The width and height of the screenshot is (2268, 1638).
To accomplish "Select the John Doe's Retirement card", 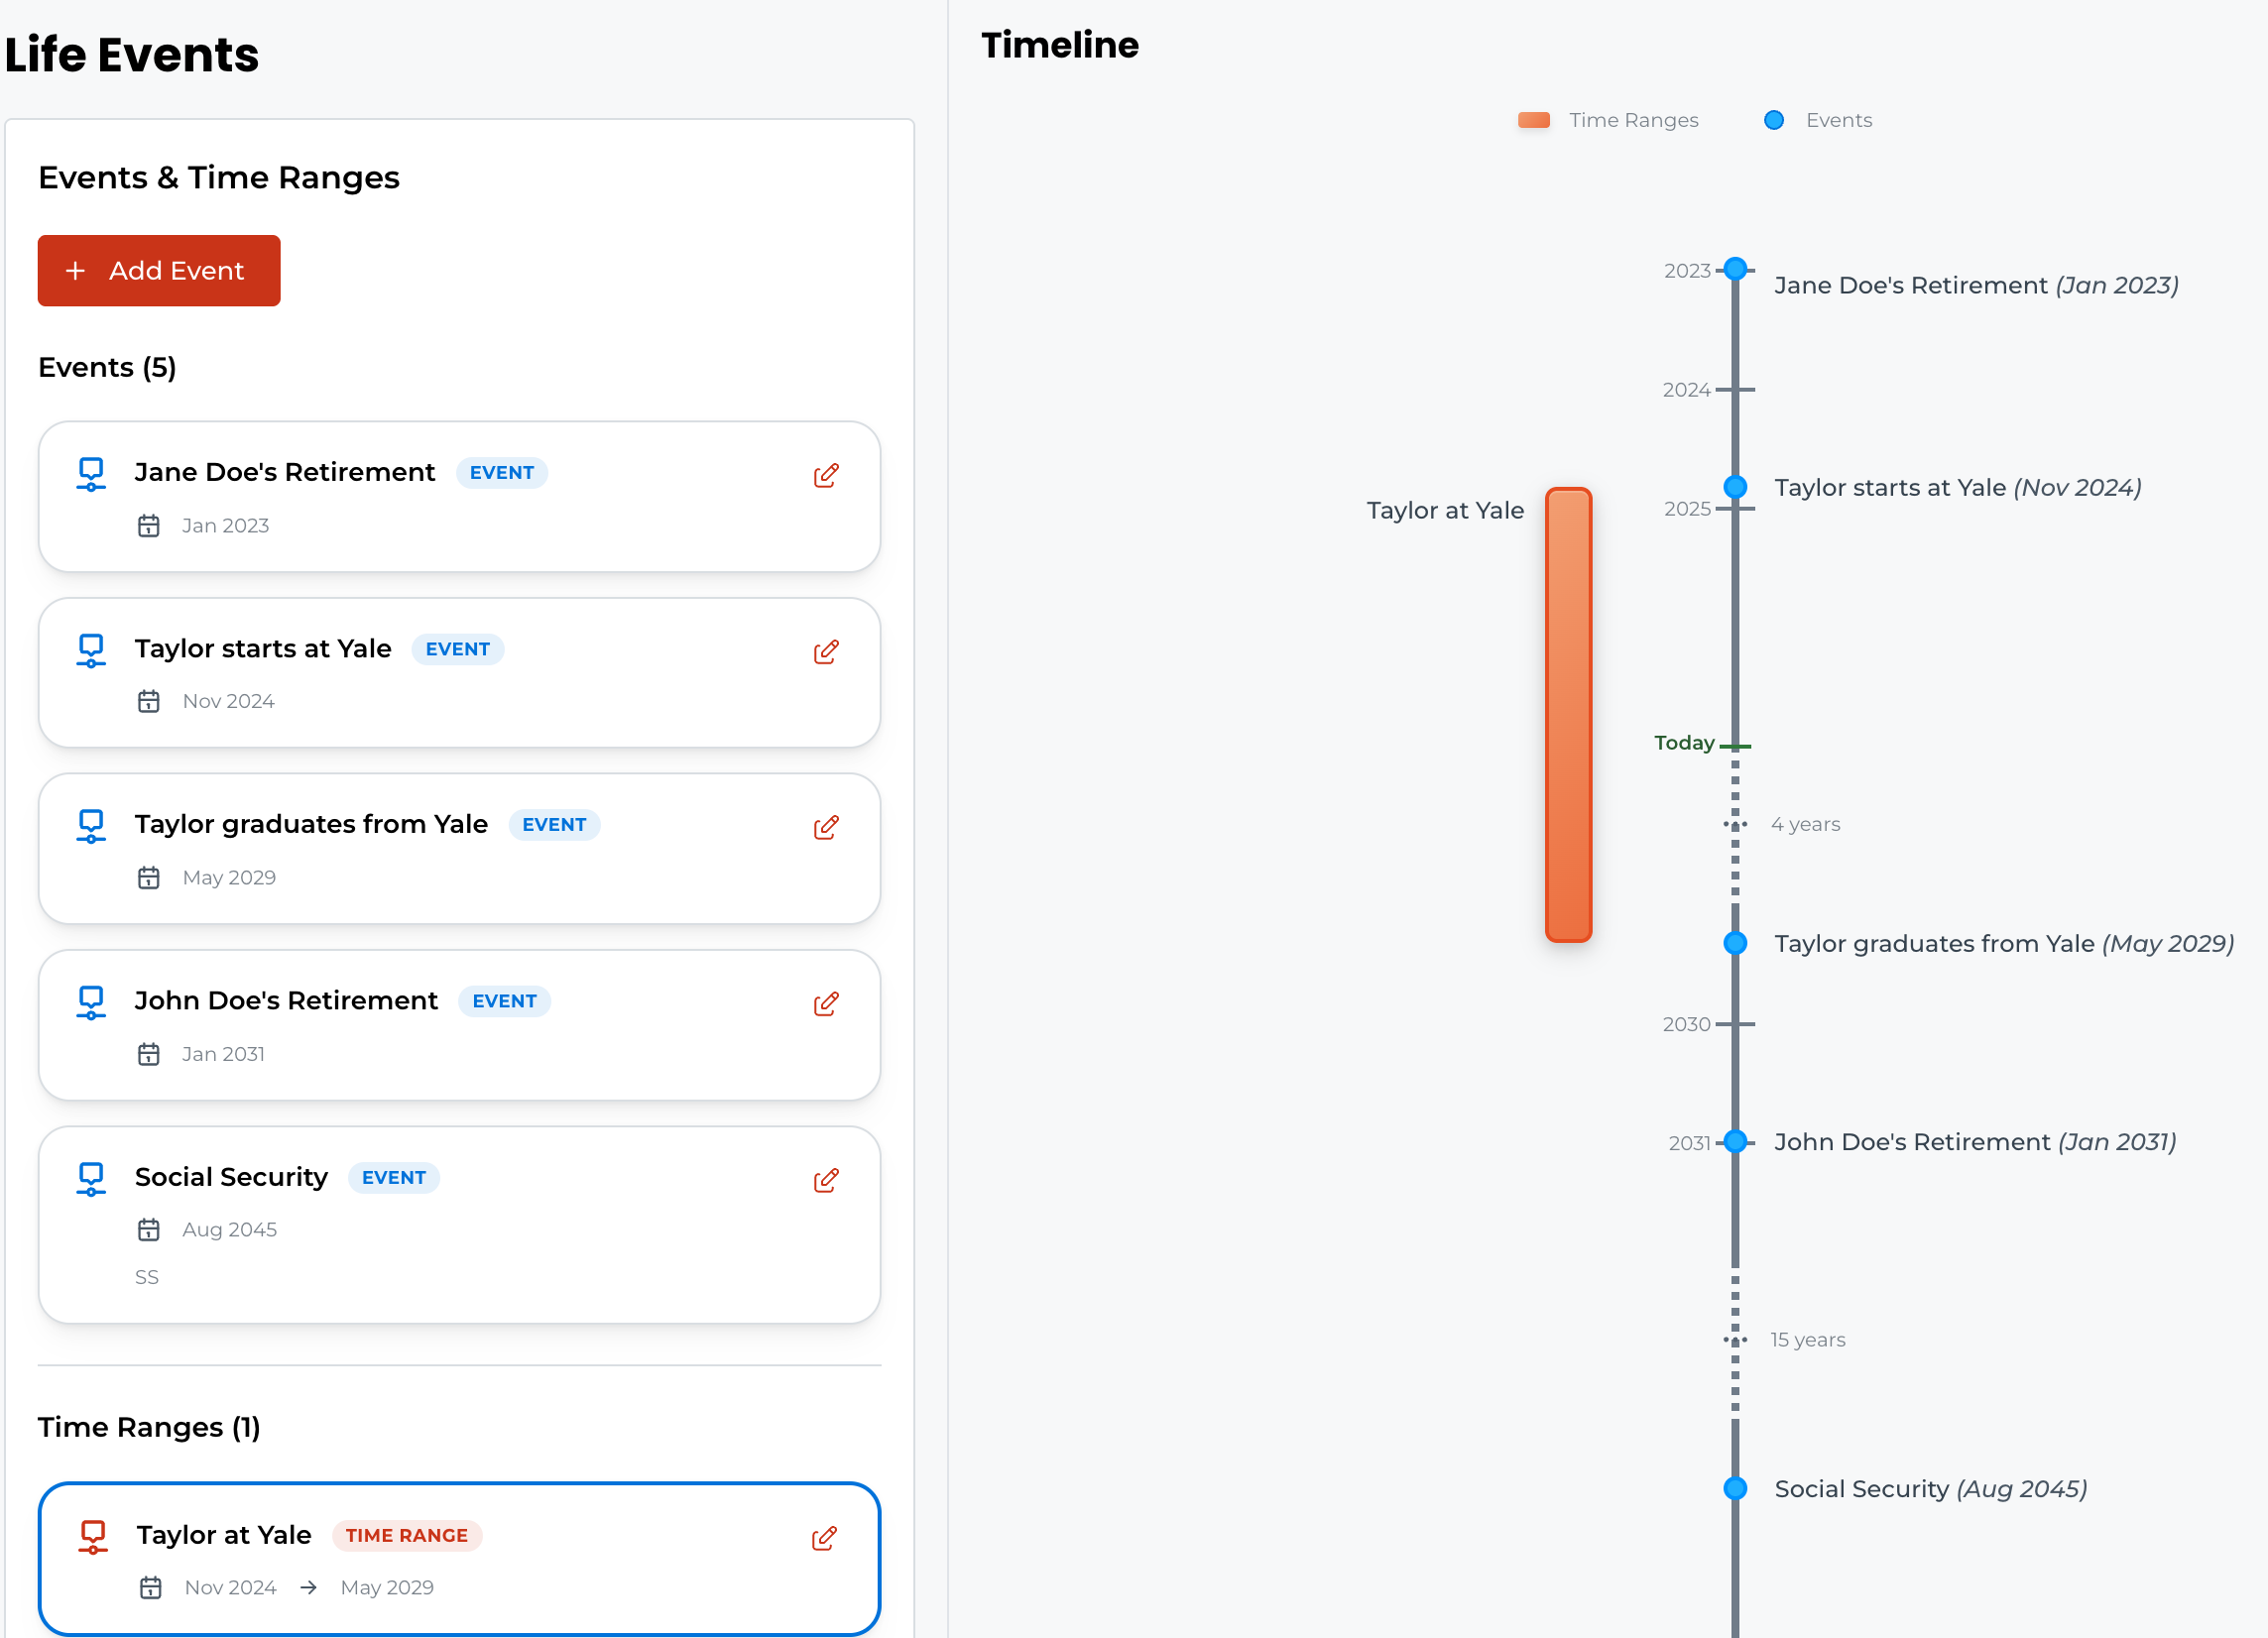I will 459,1025.
